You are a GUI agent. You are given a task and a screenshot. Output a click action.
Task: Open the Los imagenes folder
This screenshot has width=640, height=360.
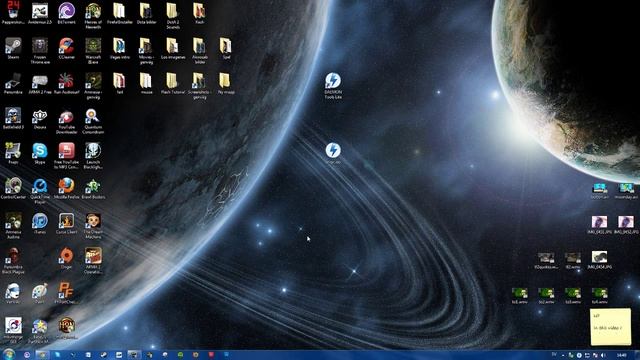pyautogui.click(x=172, y=49)
